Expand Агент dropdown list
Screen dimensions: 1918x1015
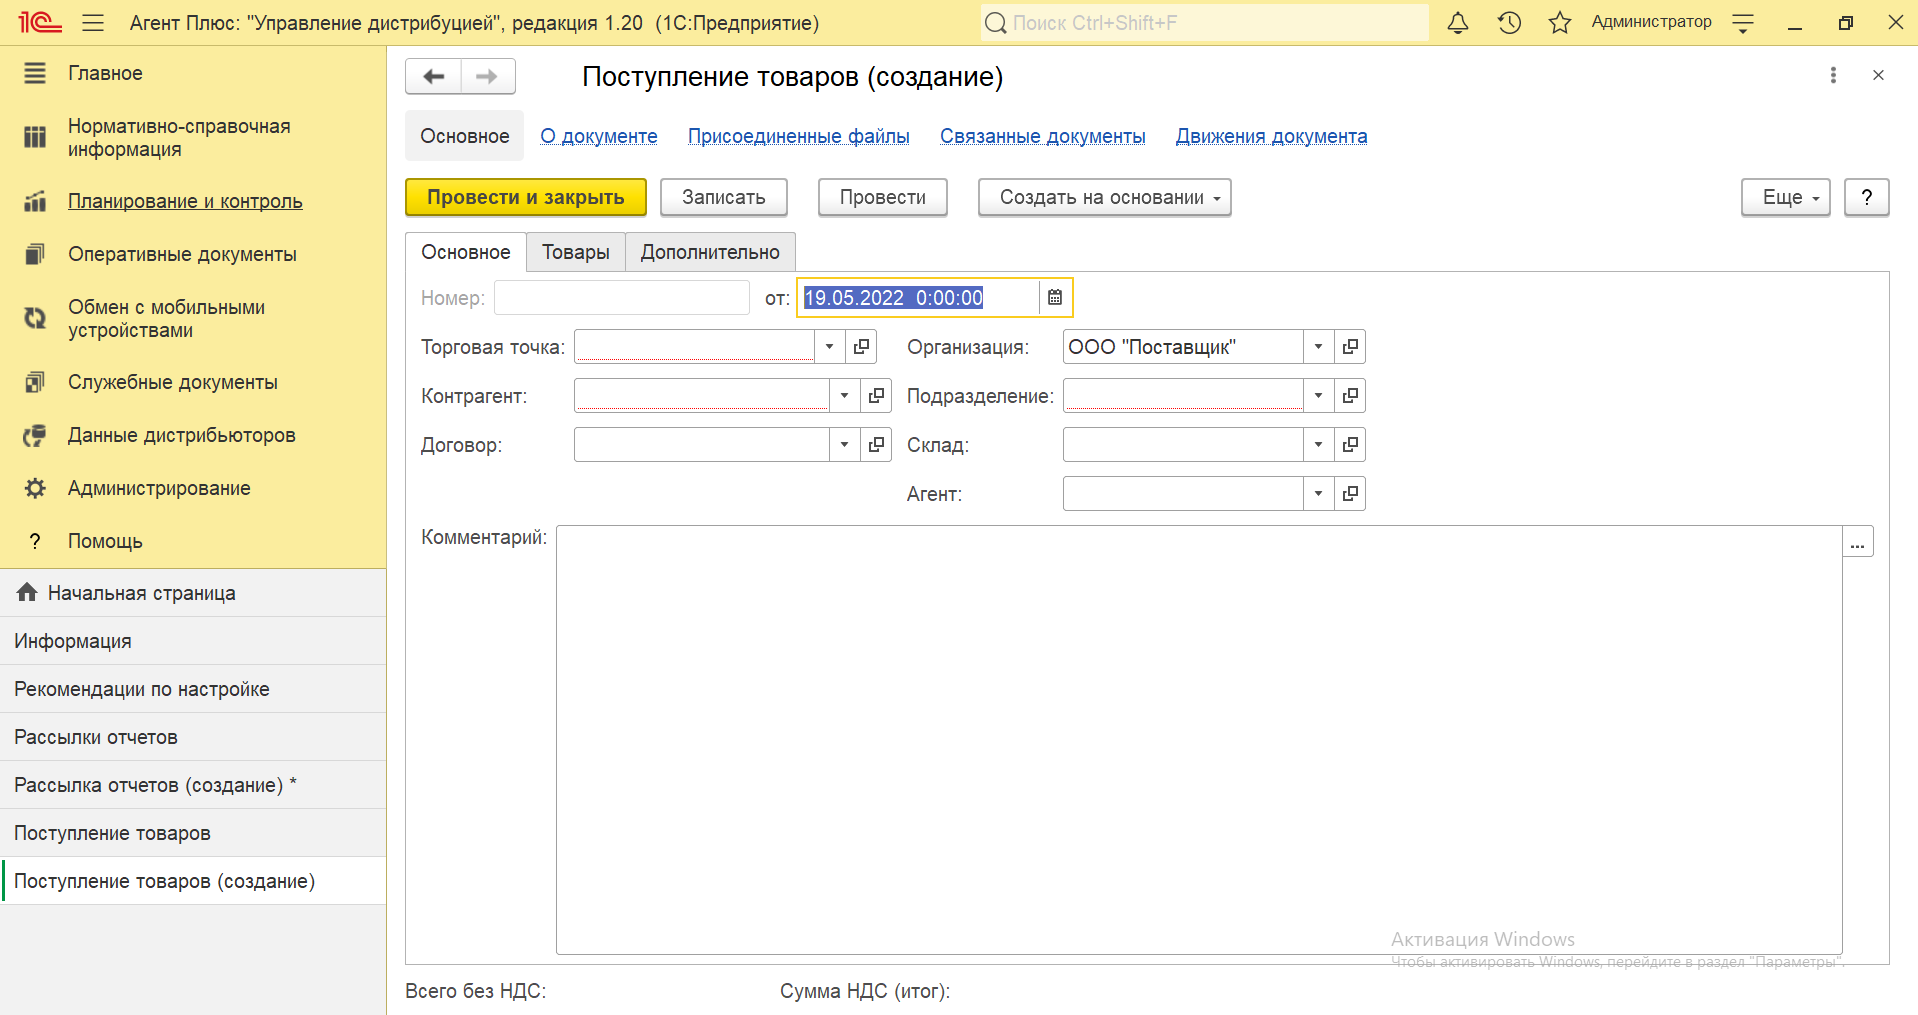[1318, 494]
